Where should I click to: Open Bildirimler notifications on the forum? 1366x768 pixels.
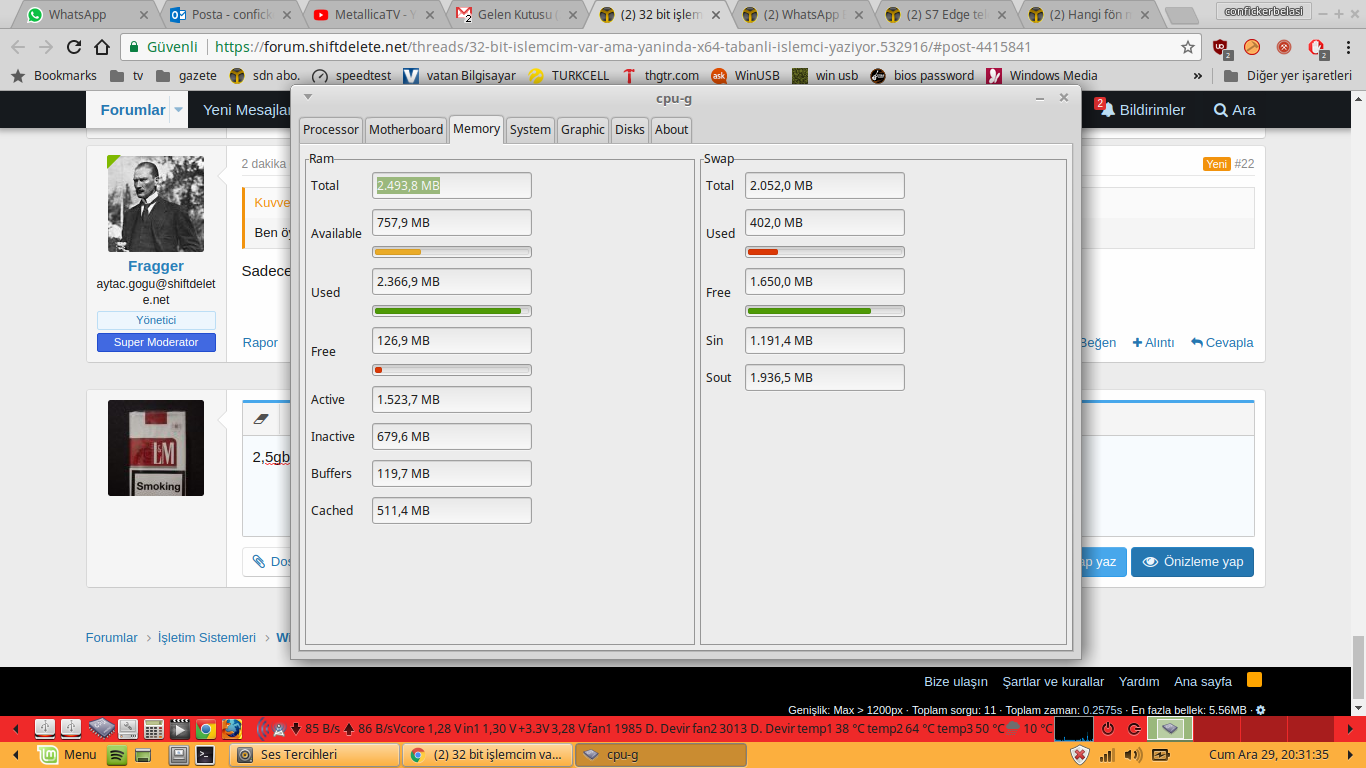point(1143,110)
